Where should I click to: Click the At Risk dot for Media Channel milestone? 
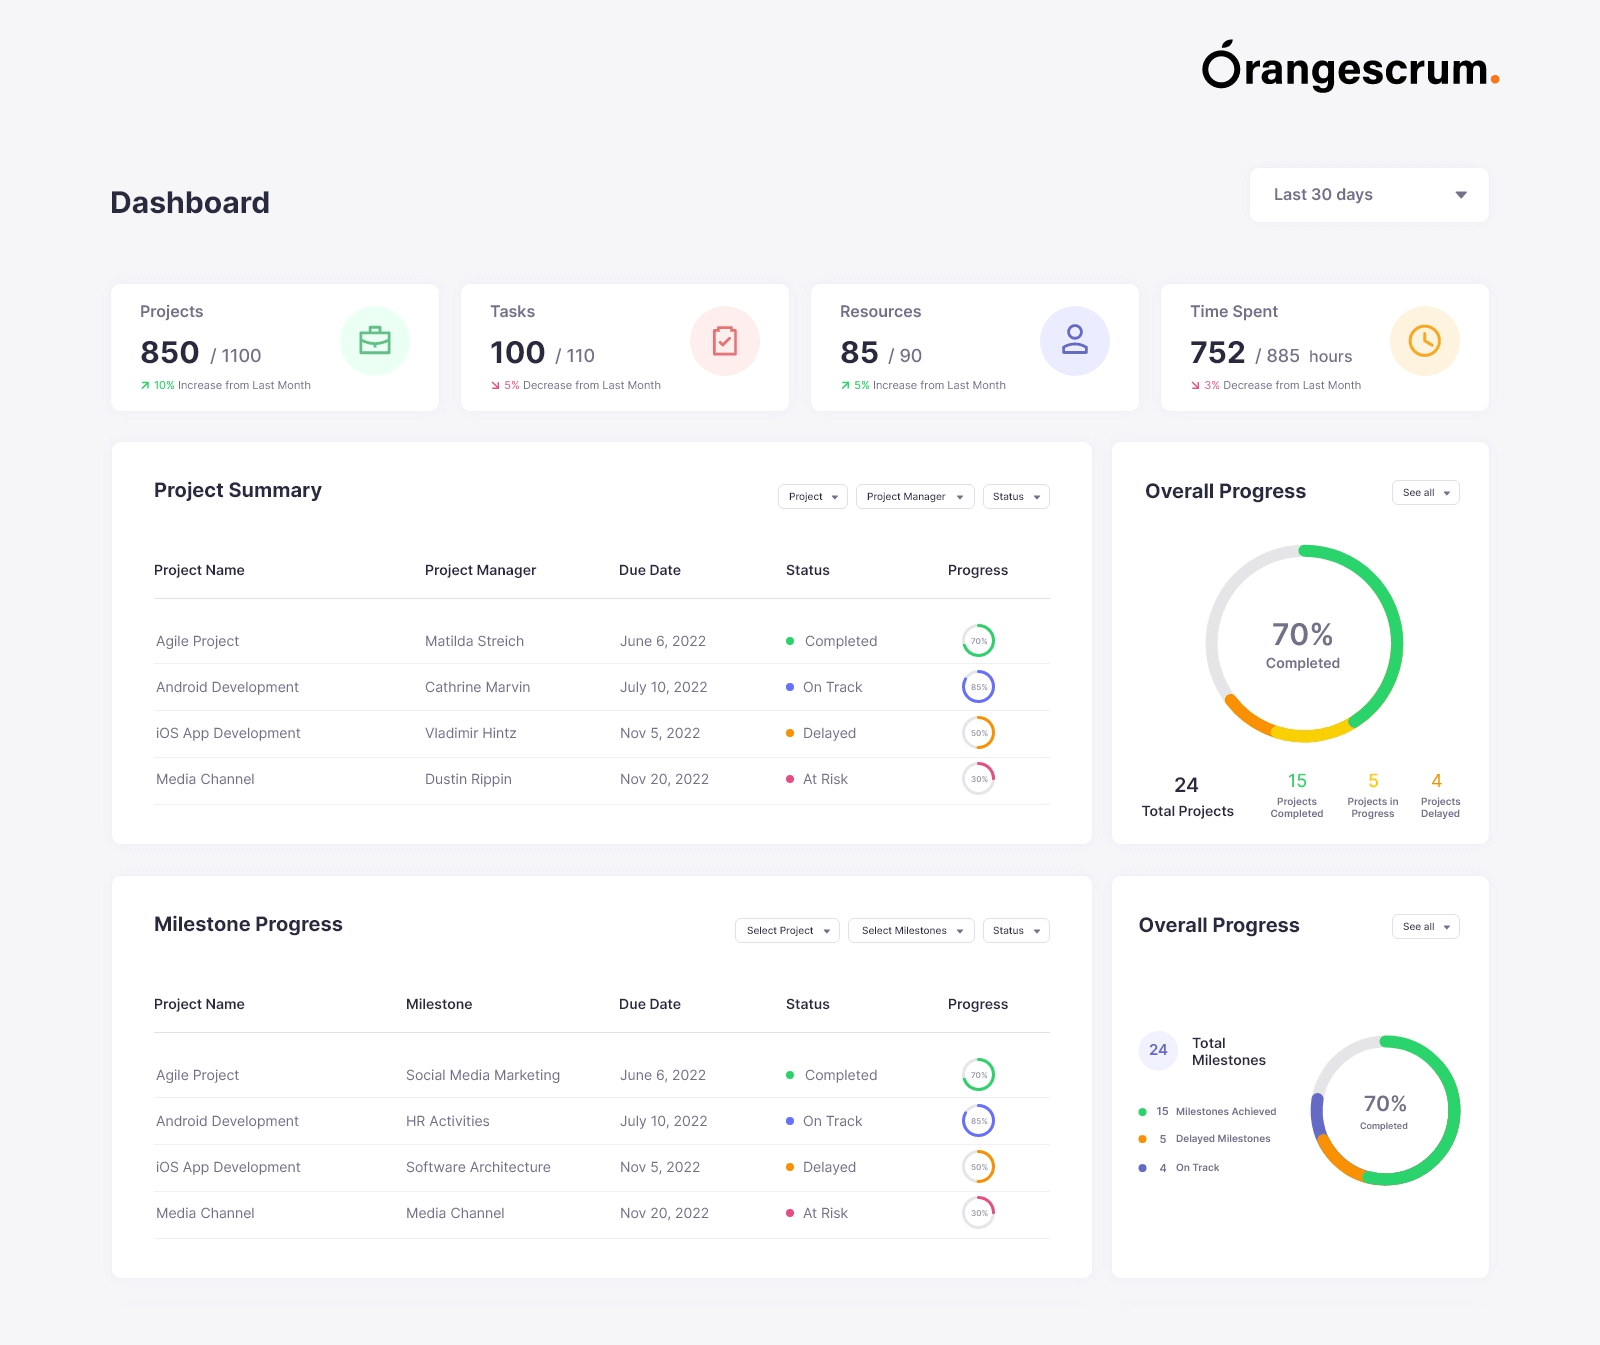[790, 1213]
